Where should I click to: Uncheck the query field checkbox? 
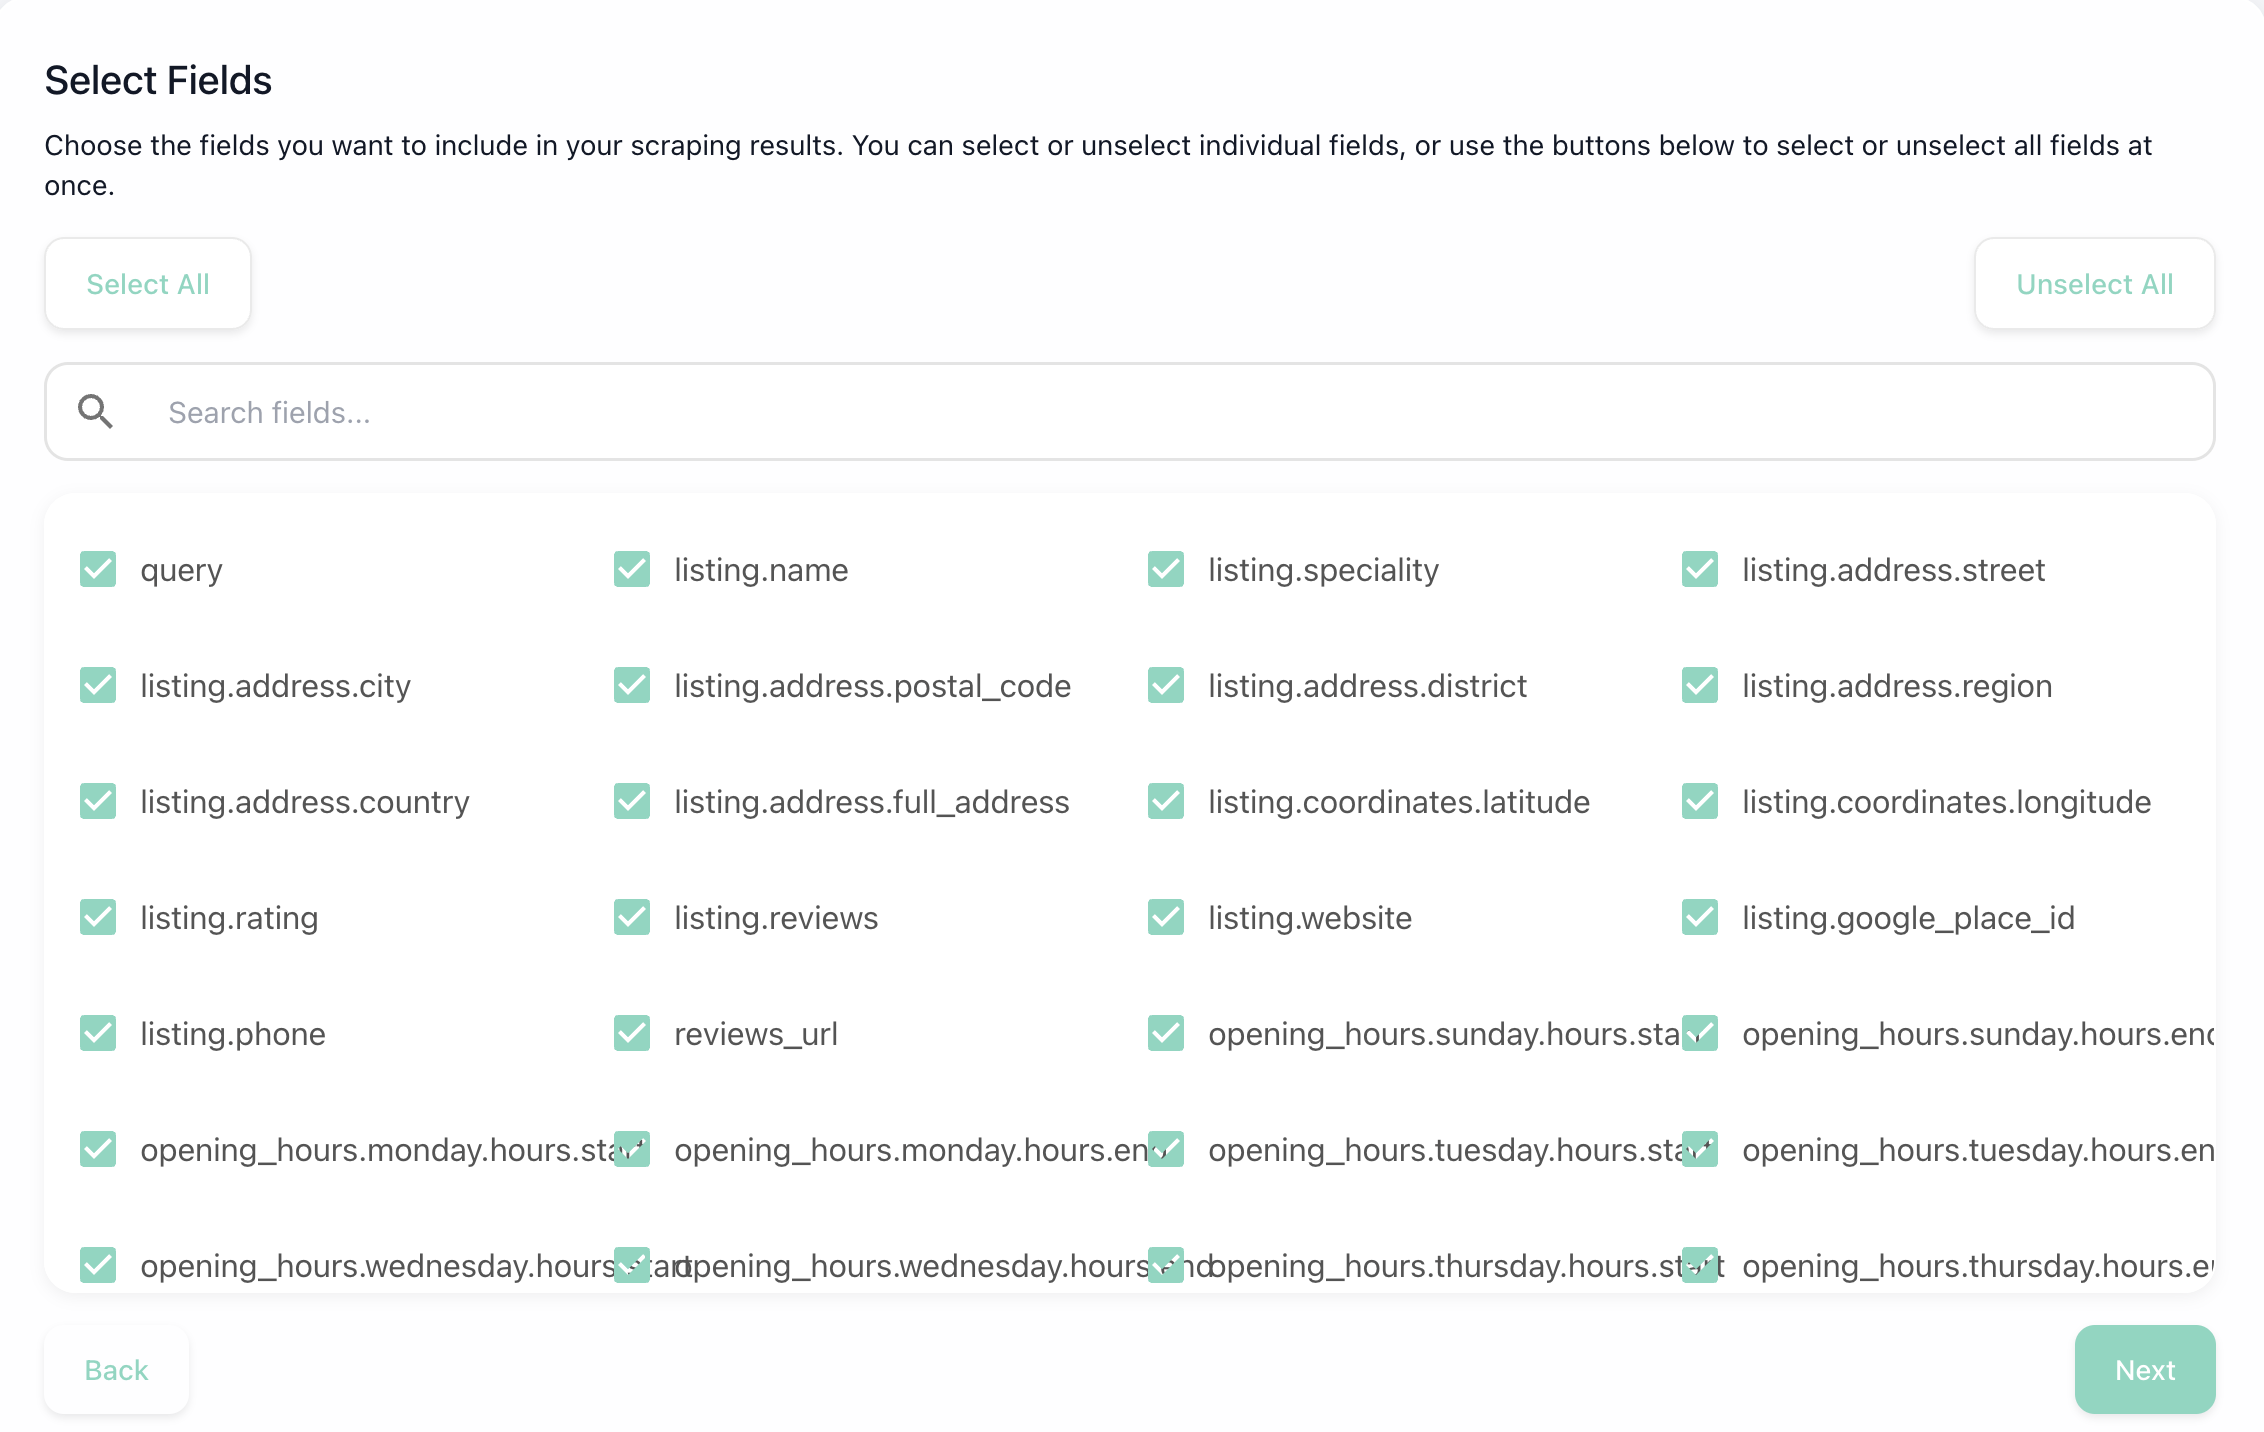[x=98, y=570]
